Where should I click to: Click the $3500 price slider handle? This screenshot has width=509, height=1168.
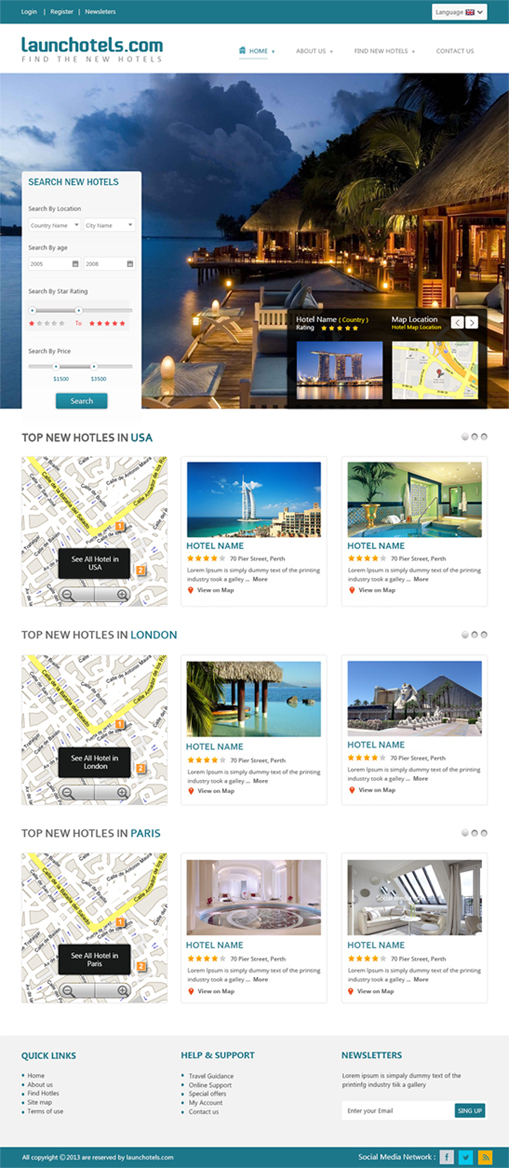point(94,366)
